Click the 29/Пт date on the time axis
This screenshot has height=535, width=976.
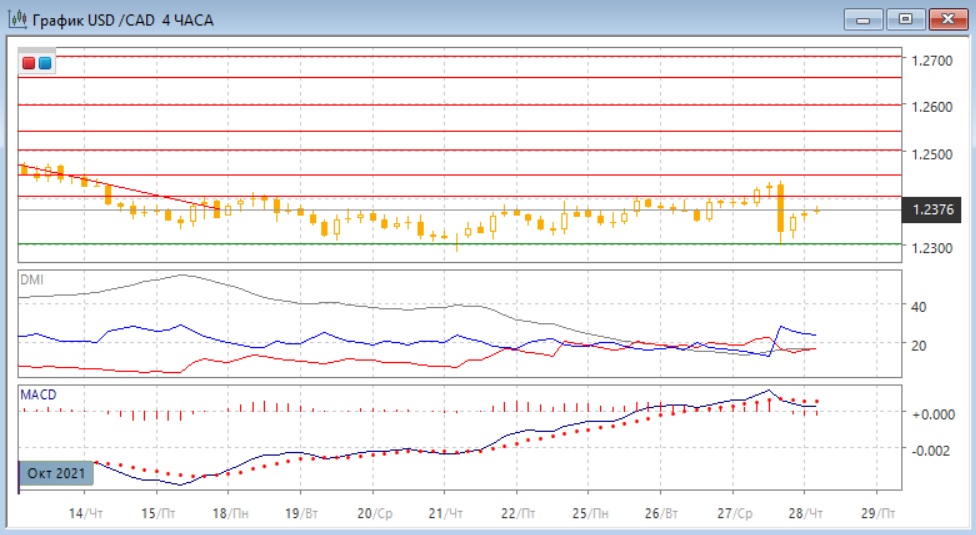[x=881, y=511]
